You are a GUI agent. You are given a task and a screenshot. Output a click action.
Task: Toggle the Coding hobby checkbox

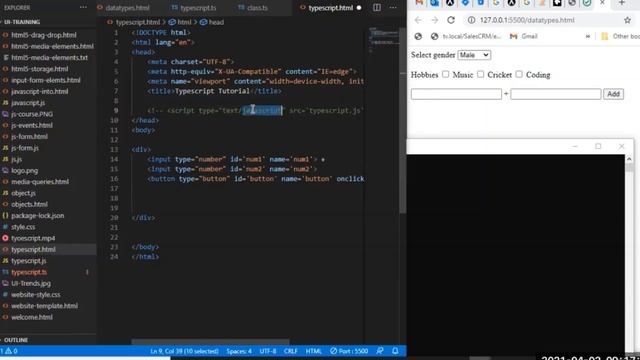click(519, 74)
